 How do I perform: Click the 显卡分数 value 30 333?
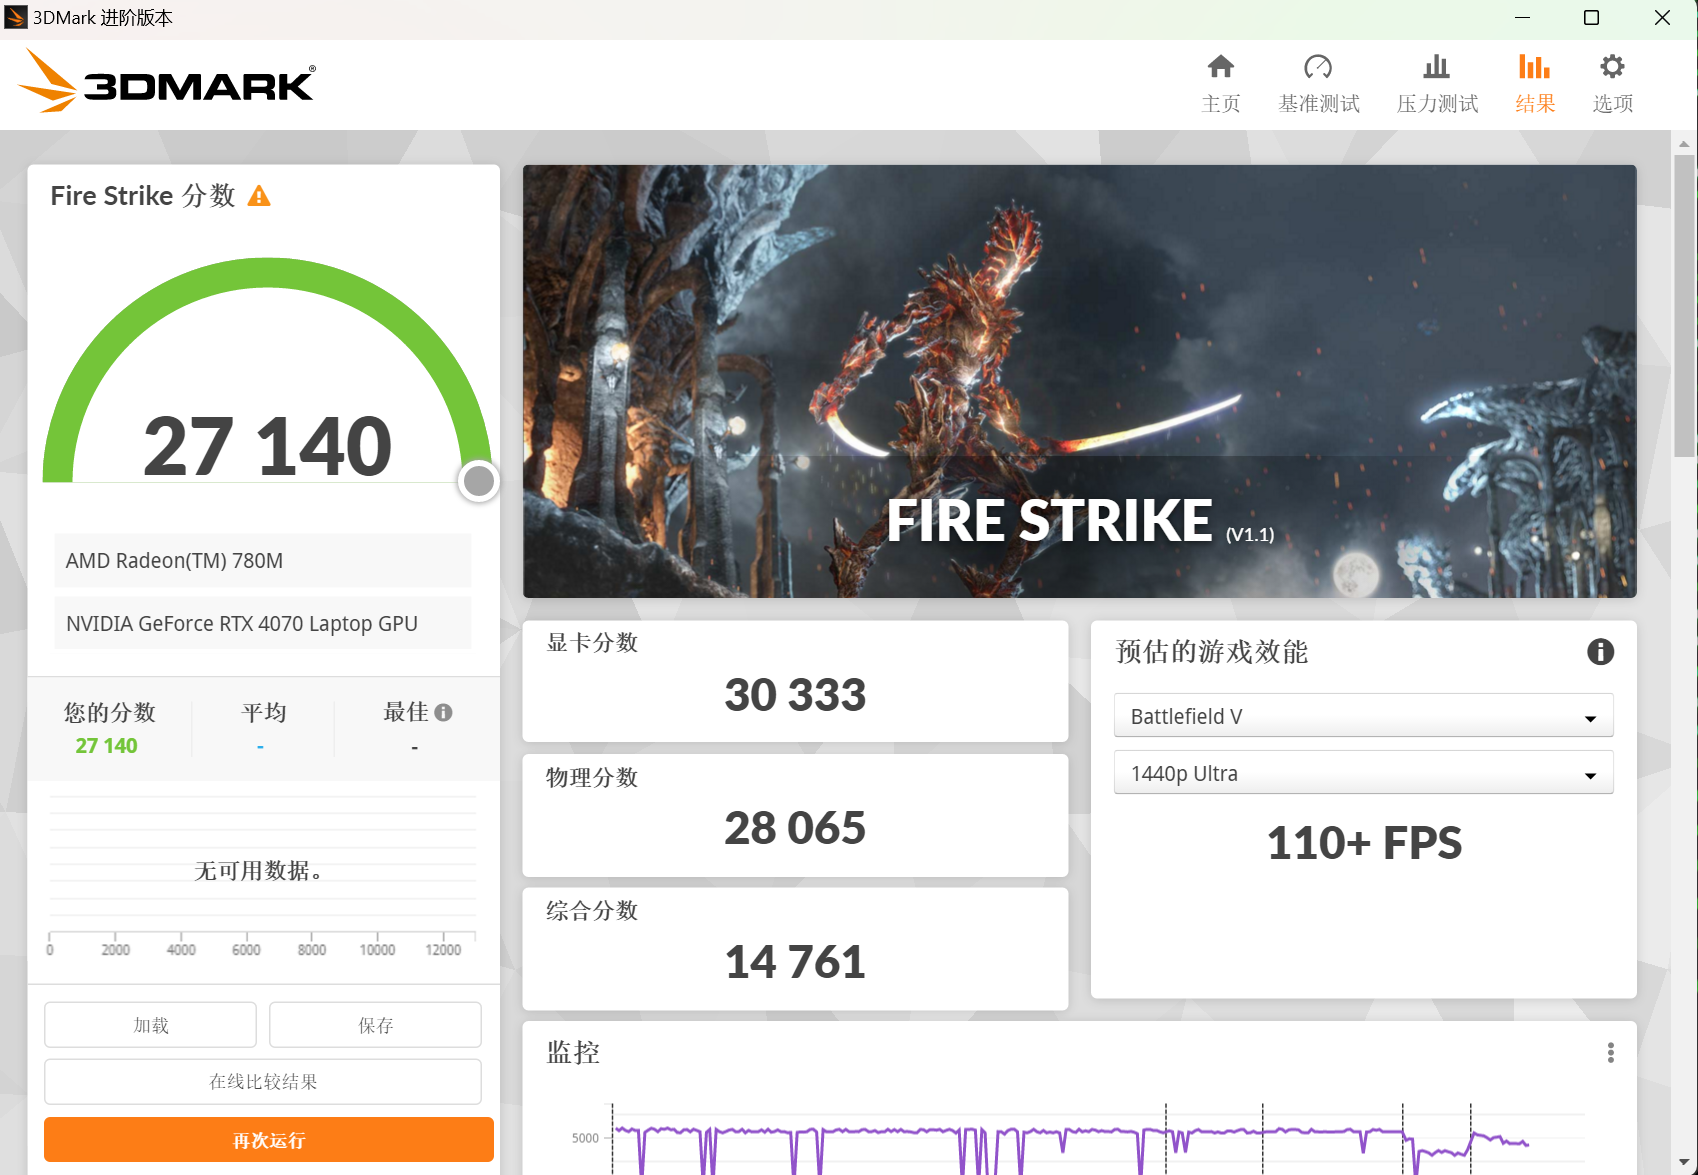(795, 695)
